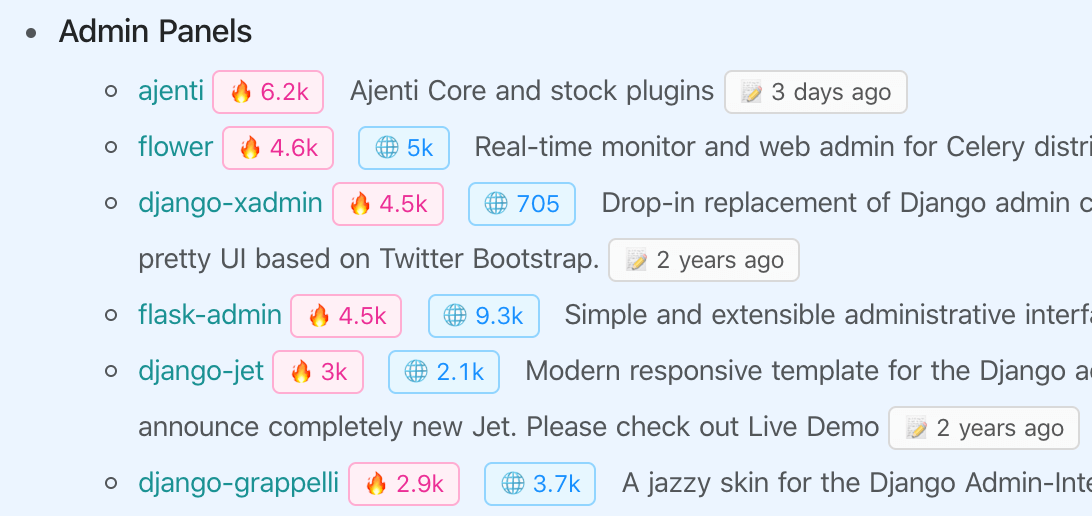Click django-grappelli's 2.9k stars badge
Viewport: 1092px width, 516px height.
(404, 484)
